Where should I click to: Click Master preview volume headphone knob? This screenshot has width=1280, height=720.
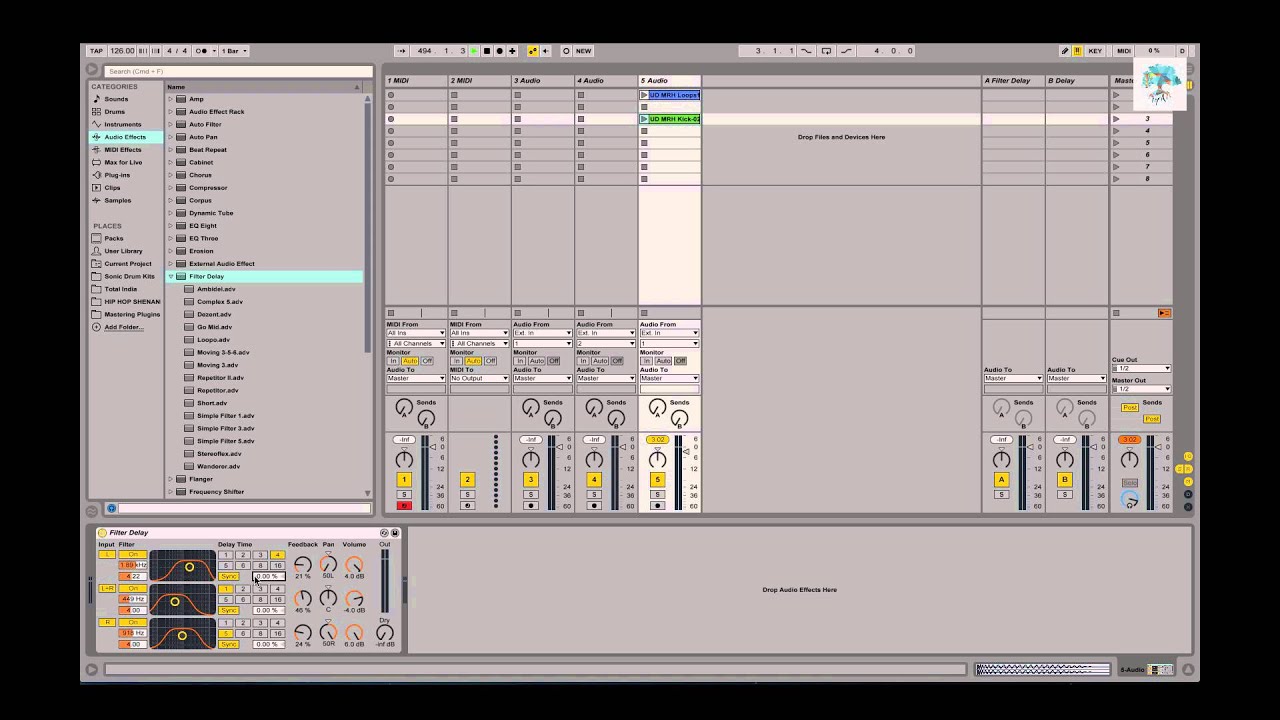tap(1130, 498)
